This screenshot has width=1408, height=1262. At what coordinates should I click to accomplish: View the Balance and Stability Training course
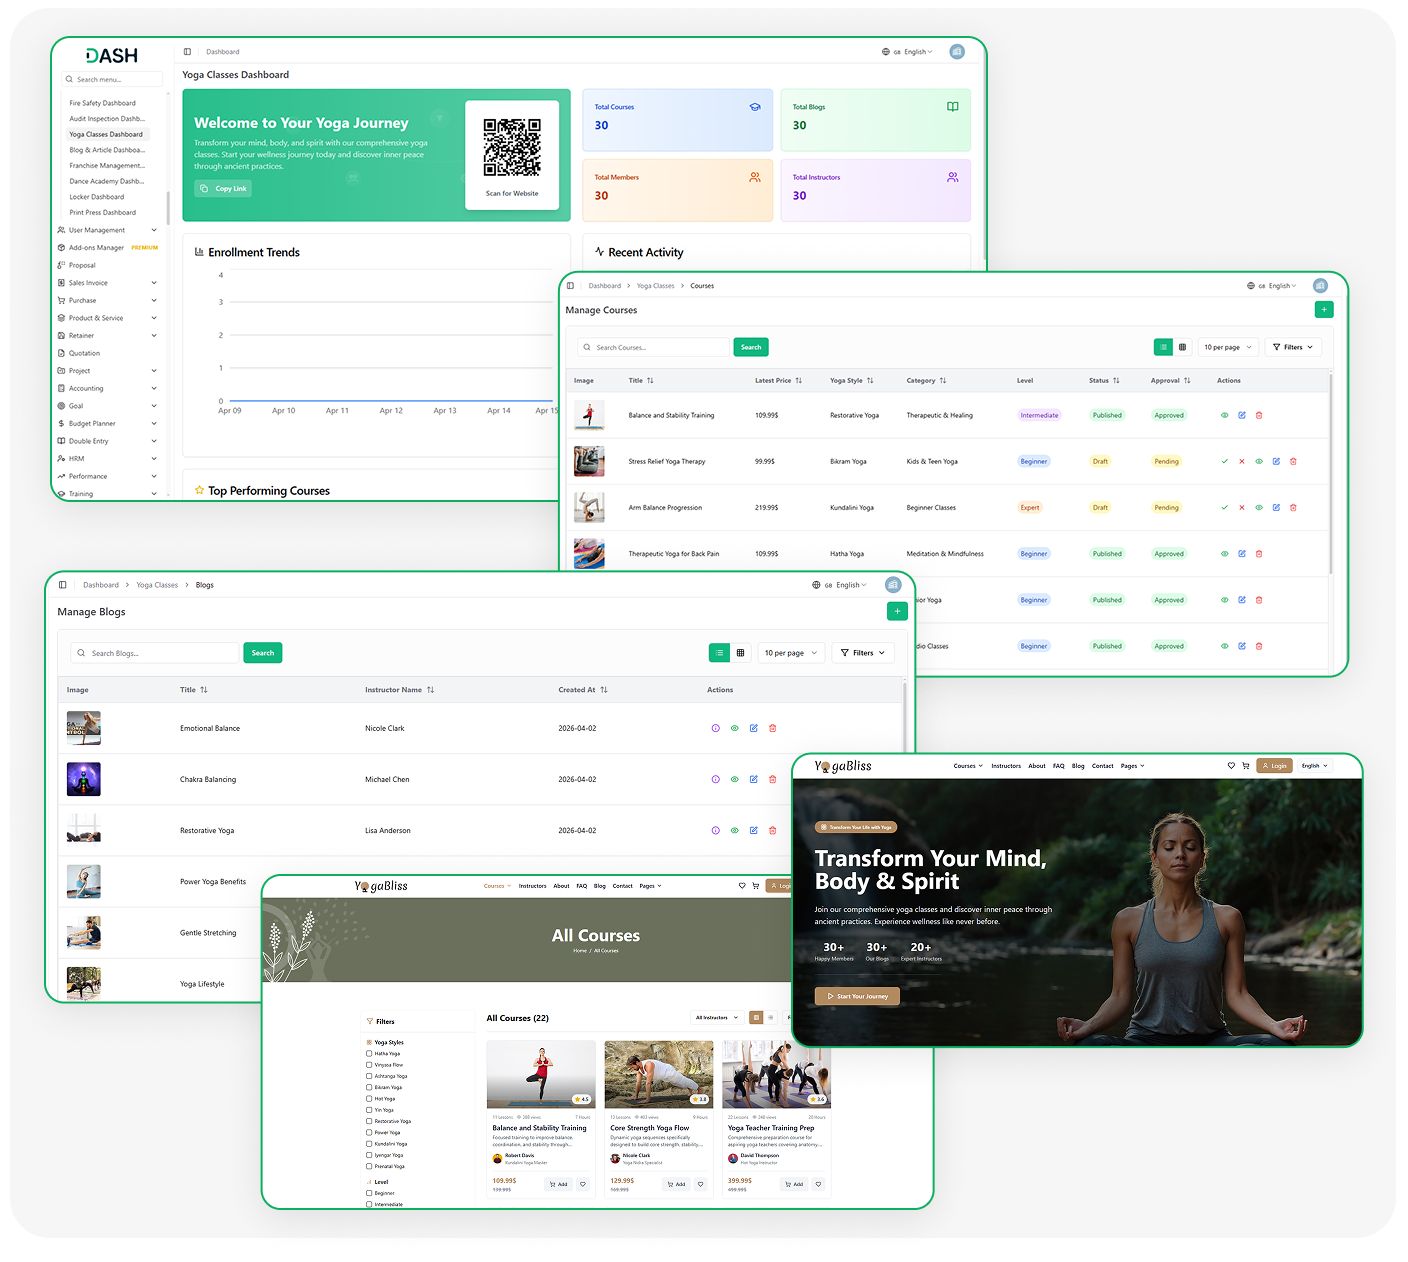1225,415
